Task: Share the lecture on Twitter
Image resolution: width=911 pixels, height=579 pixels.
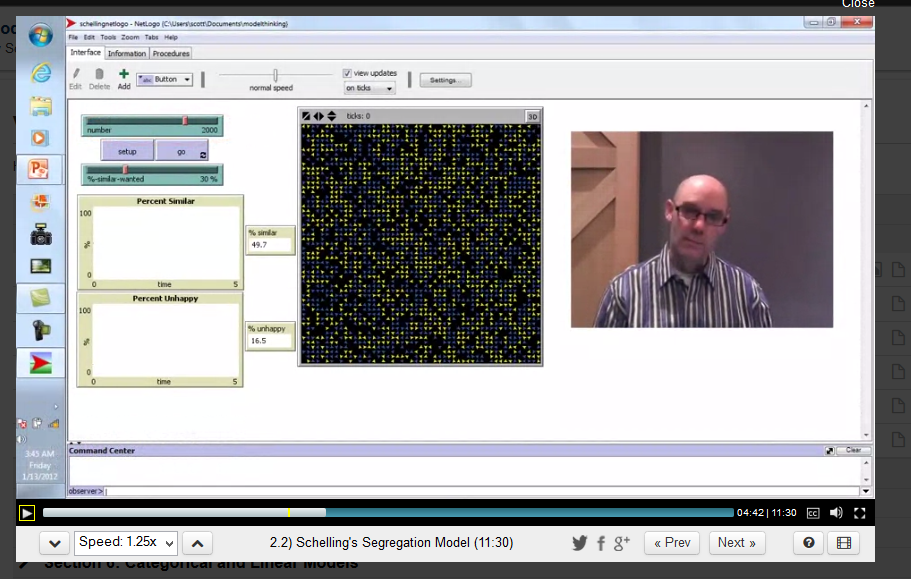Action: [x=580, y=543]
